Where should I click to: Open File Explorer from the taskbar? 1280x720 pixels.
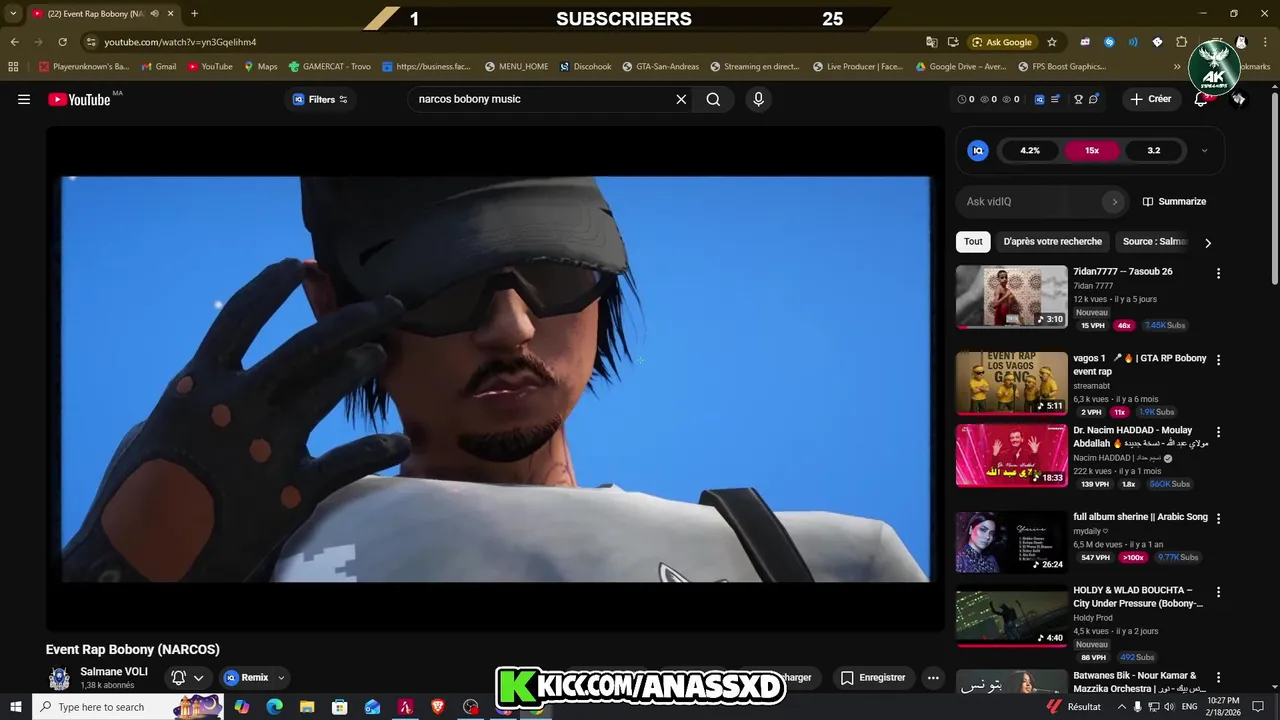pyautogui.click(x=307, y=707)
